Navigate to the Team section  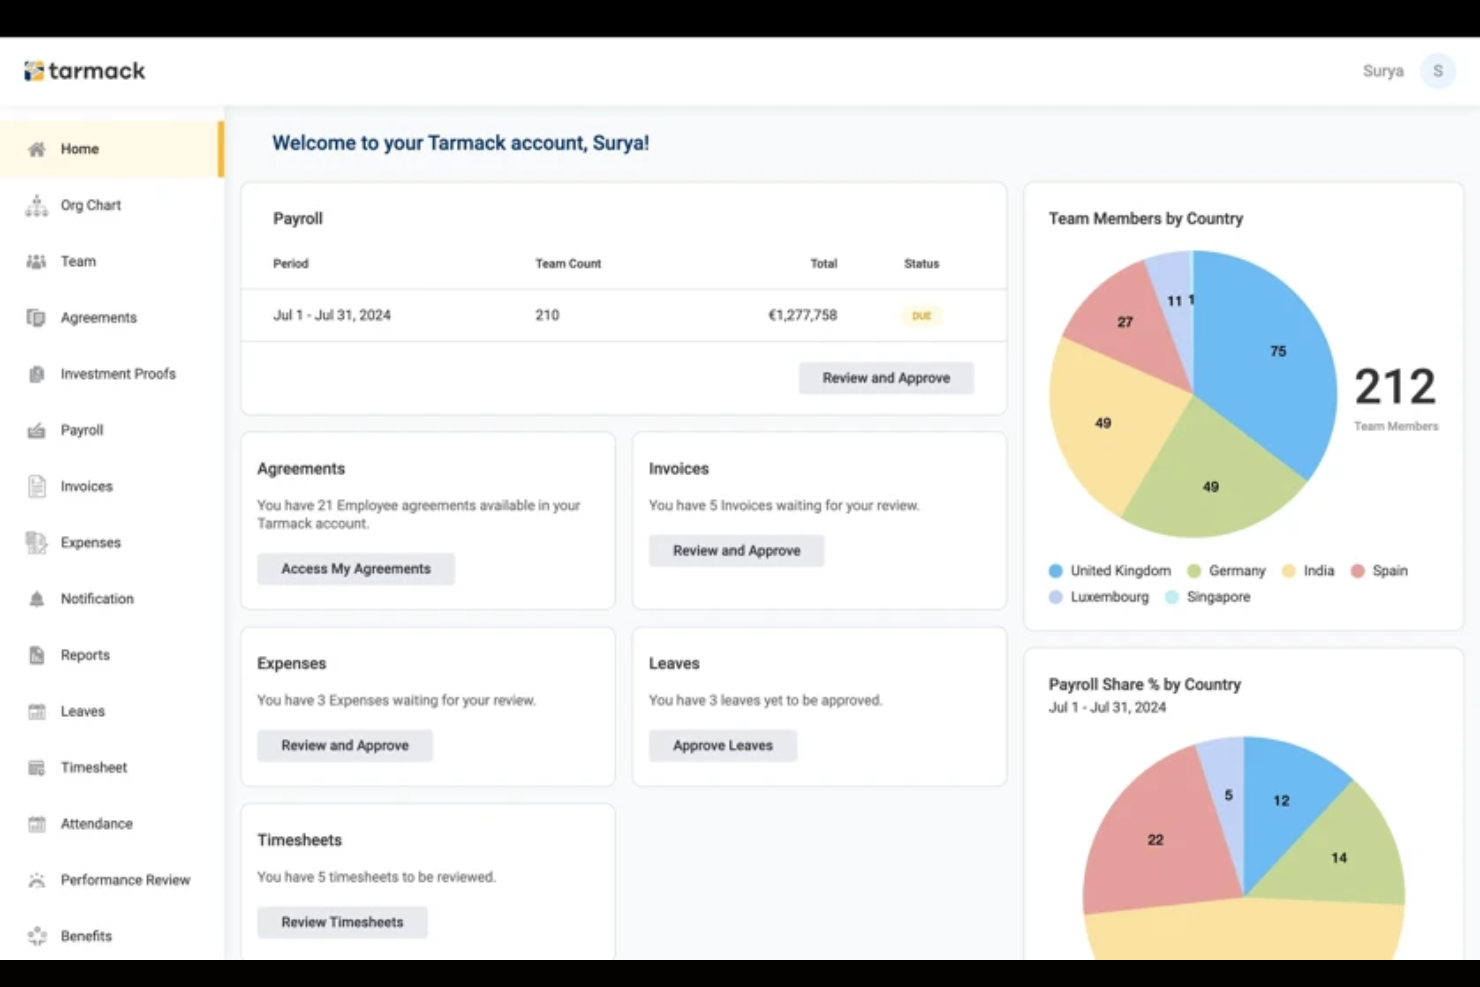(78, 261)
